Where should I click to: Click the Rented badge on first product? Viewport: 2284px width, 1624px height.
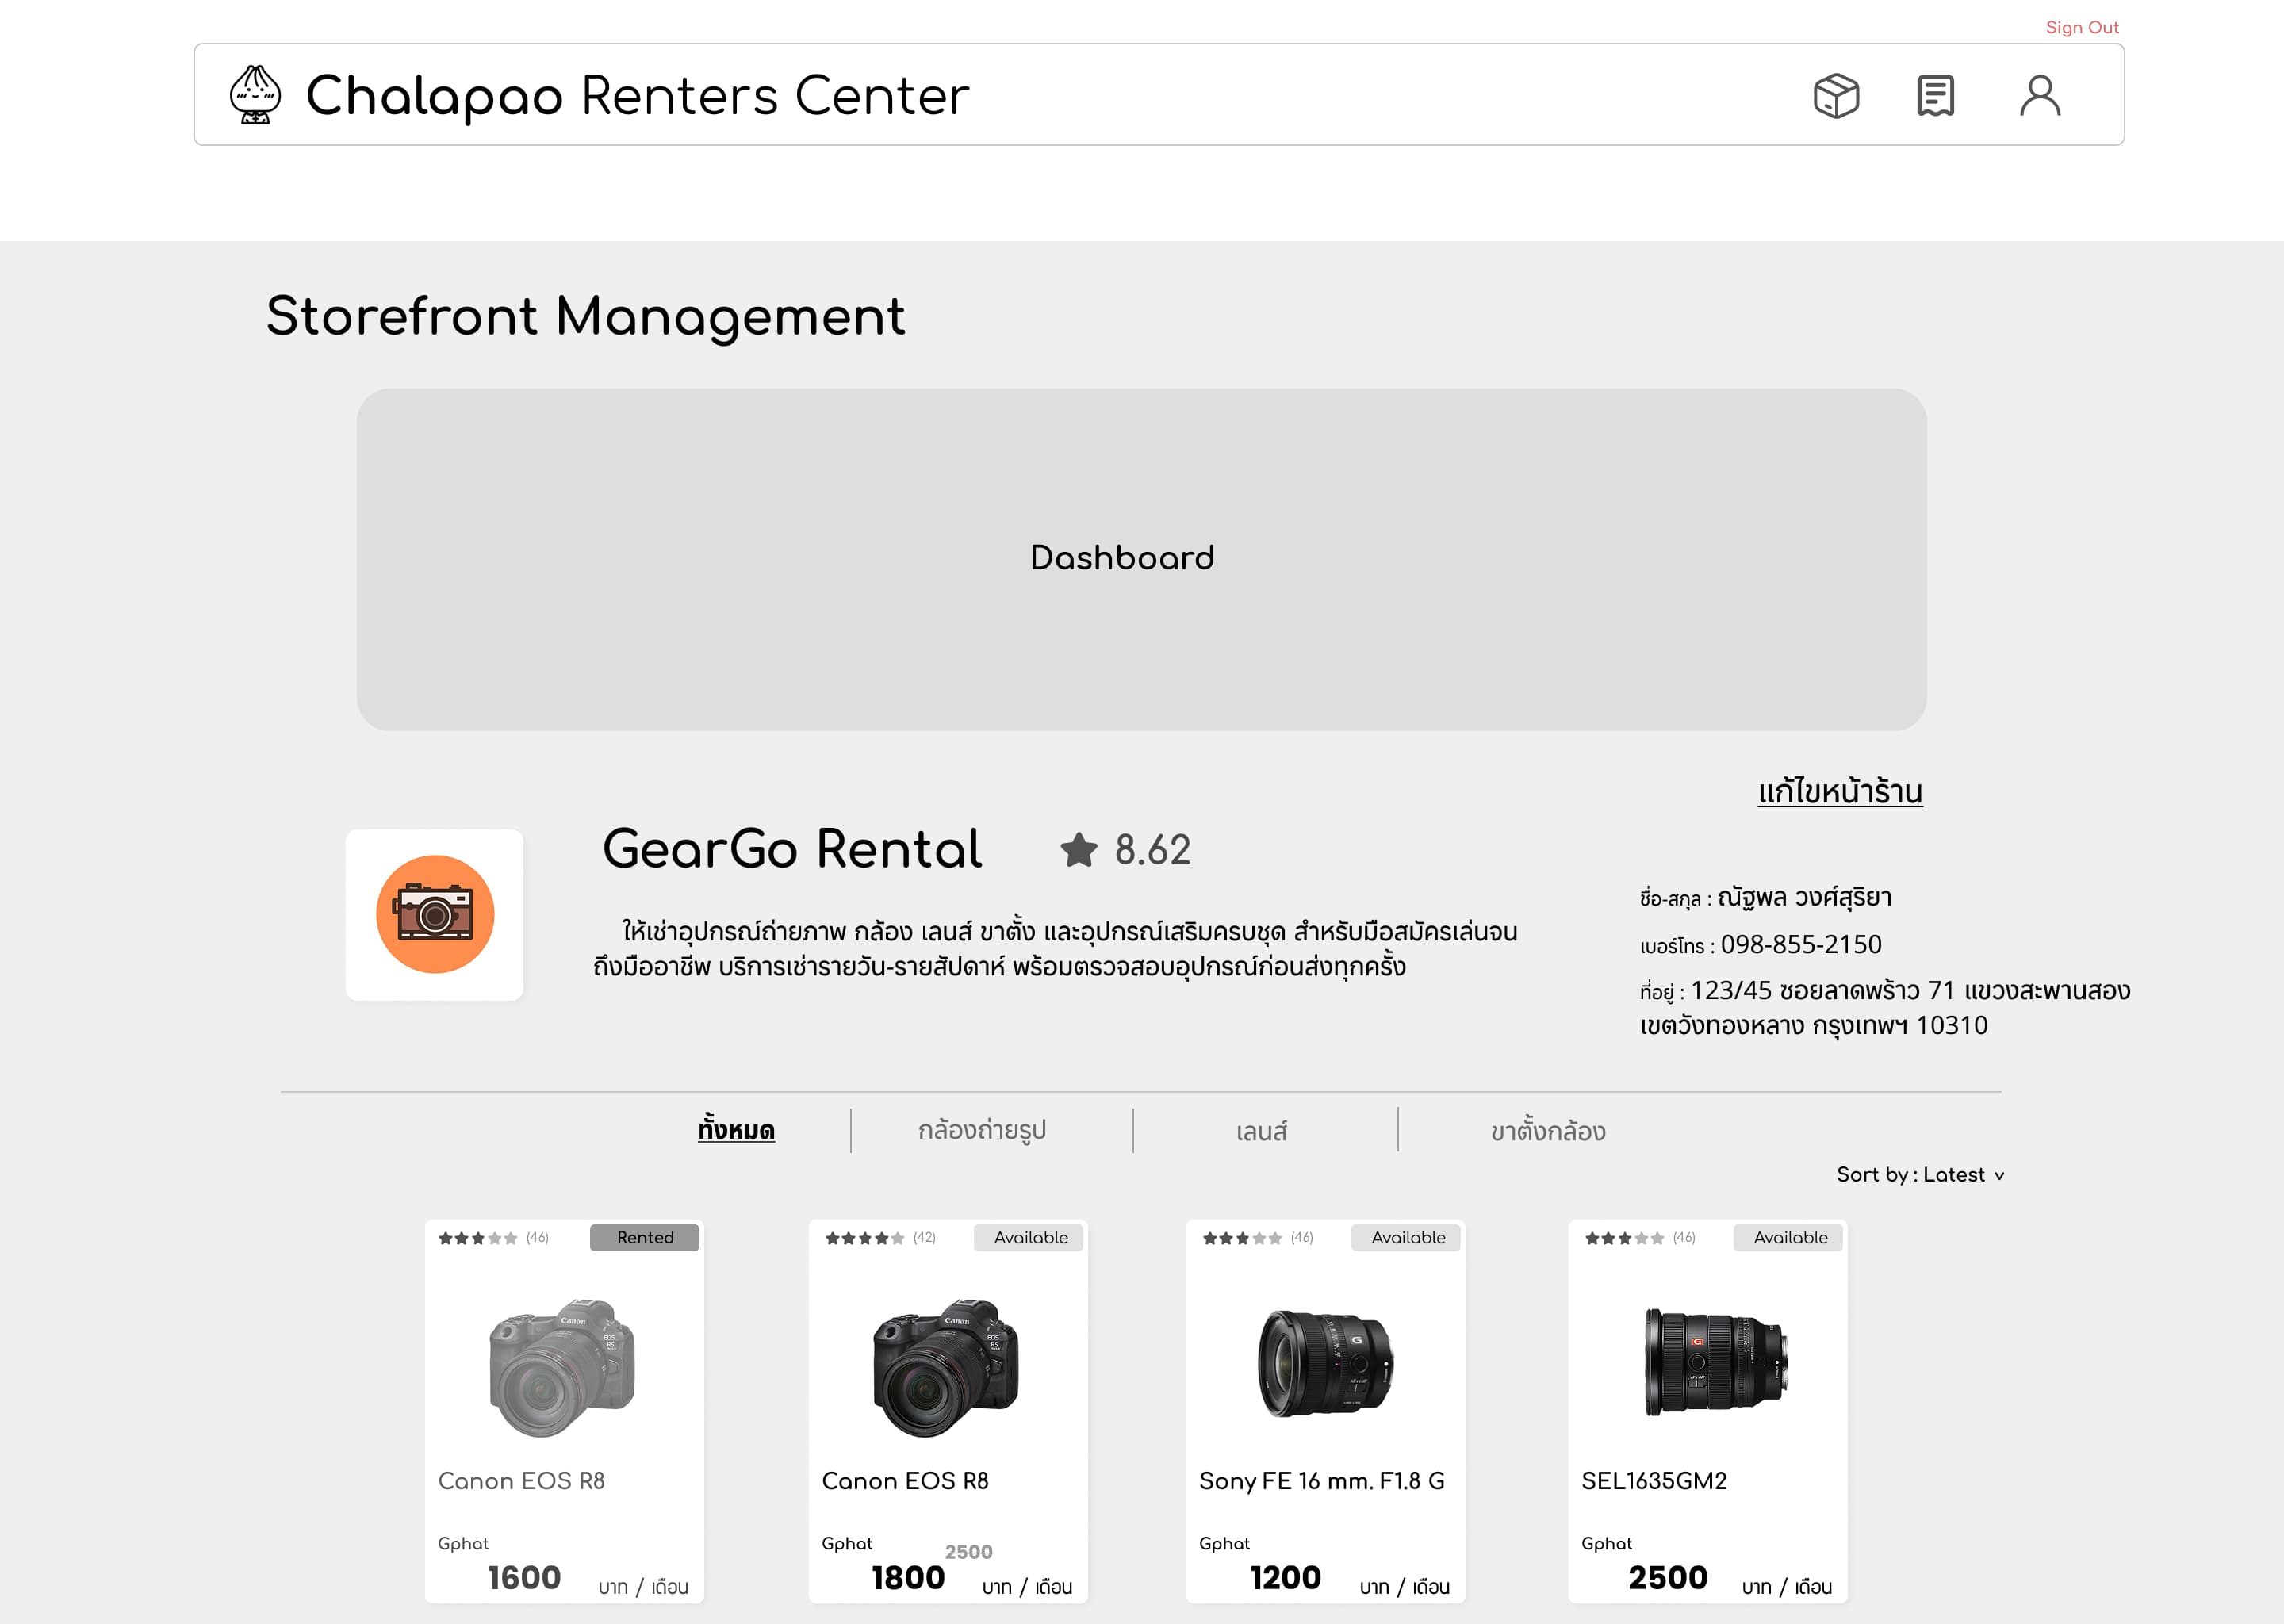[x=644, y=1237]
